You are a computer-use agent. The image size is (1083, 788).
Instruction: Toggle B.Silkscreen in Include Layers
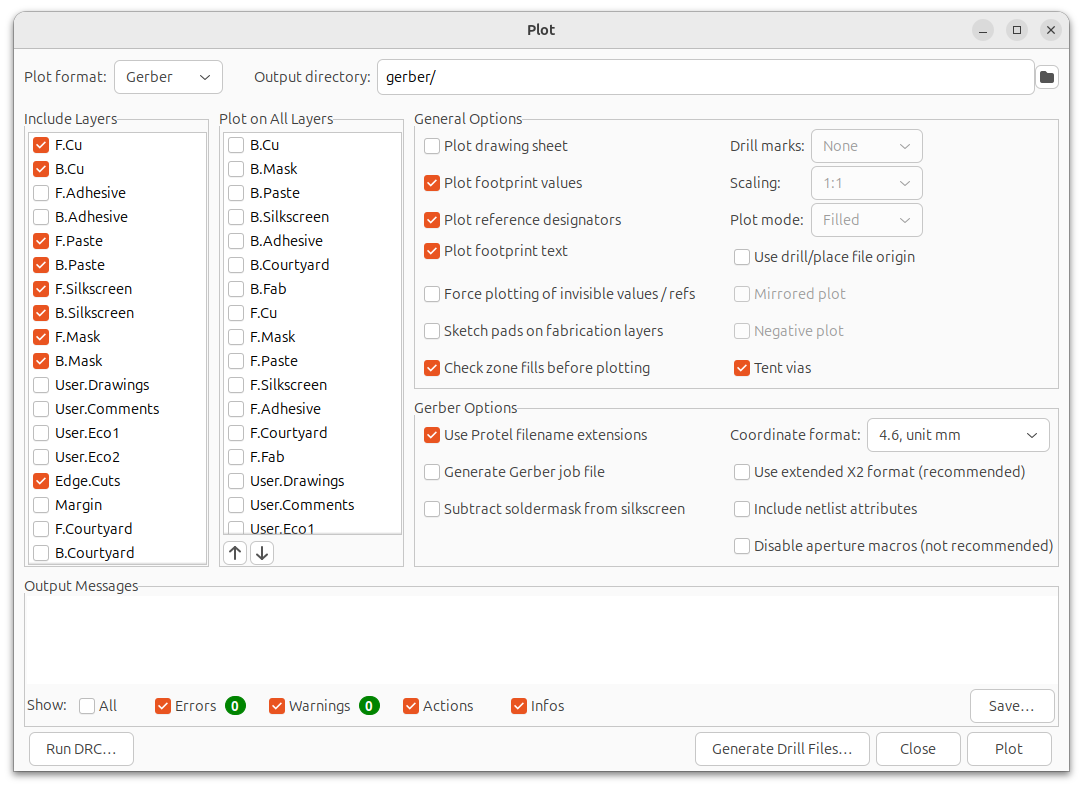pos(41,313)
